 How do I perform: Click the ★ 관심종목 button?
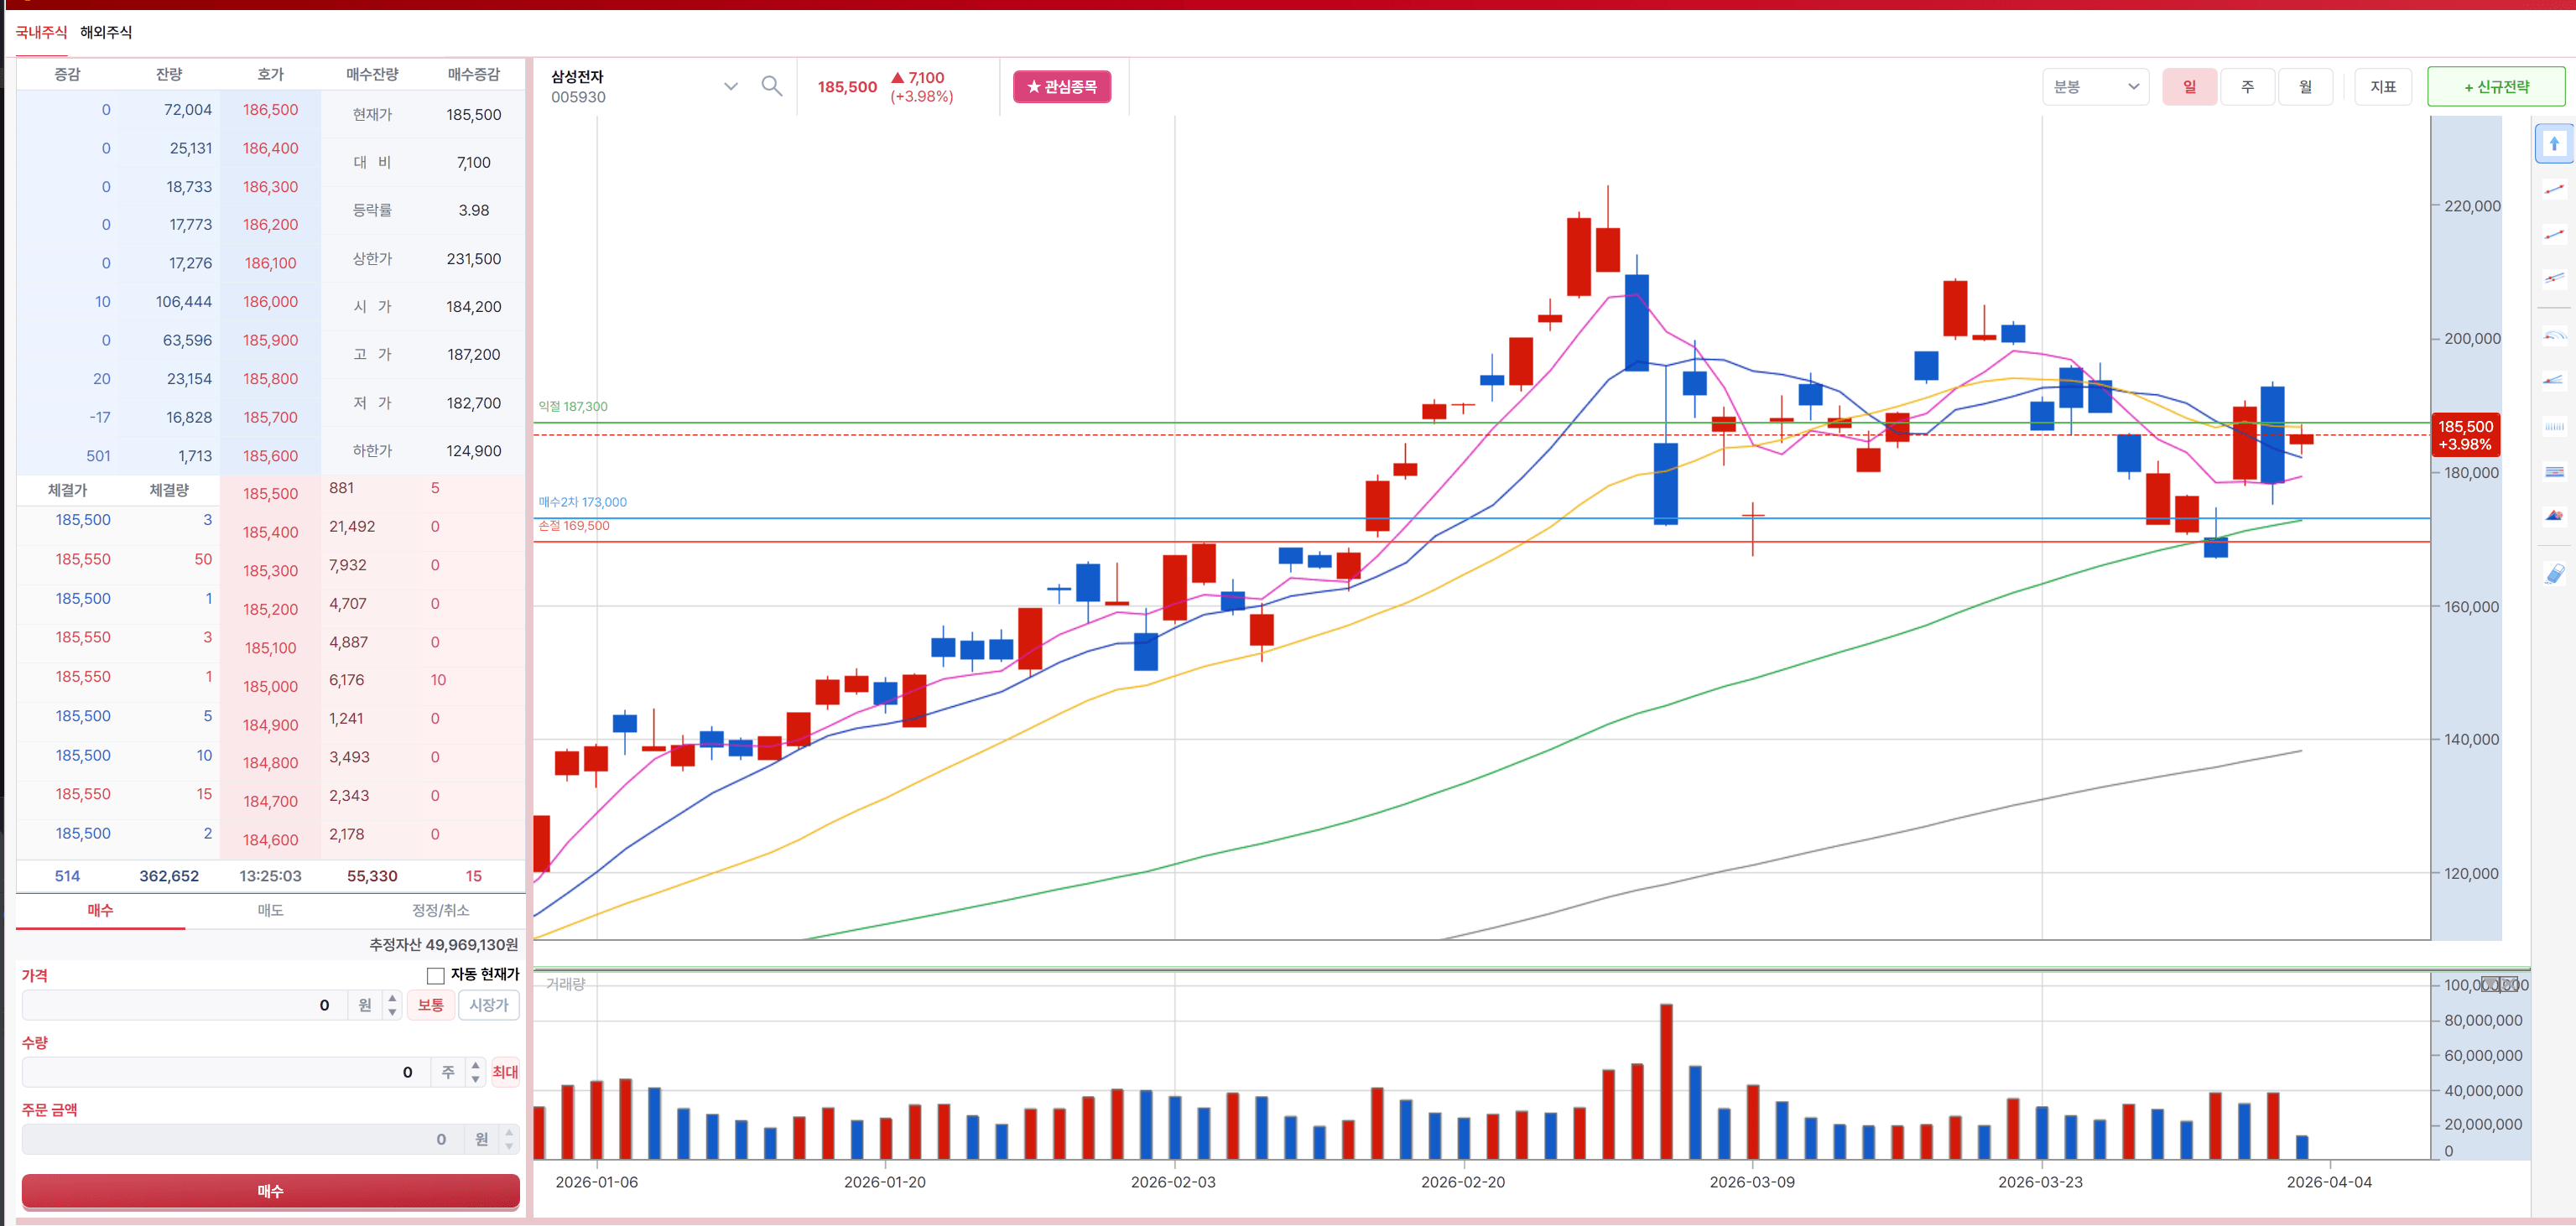pos(1061,87)
